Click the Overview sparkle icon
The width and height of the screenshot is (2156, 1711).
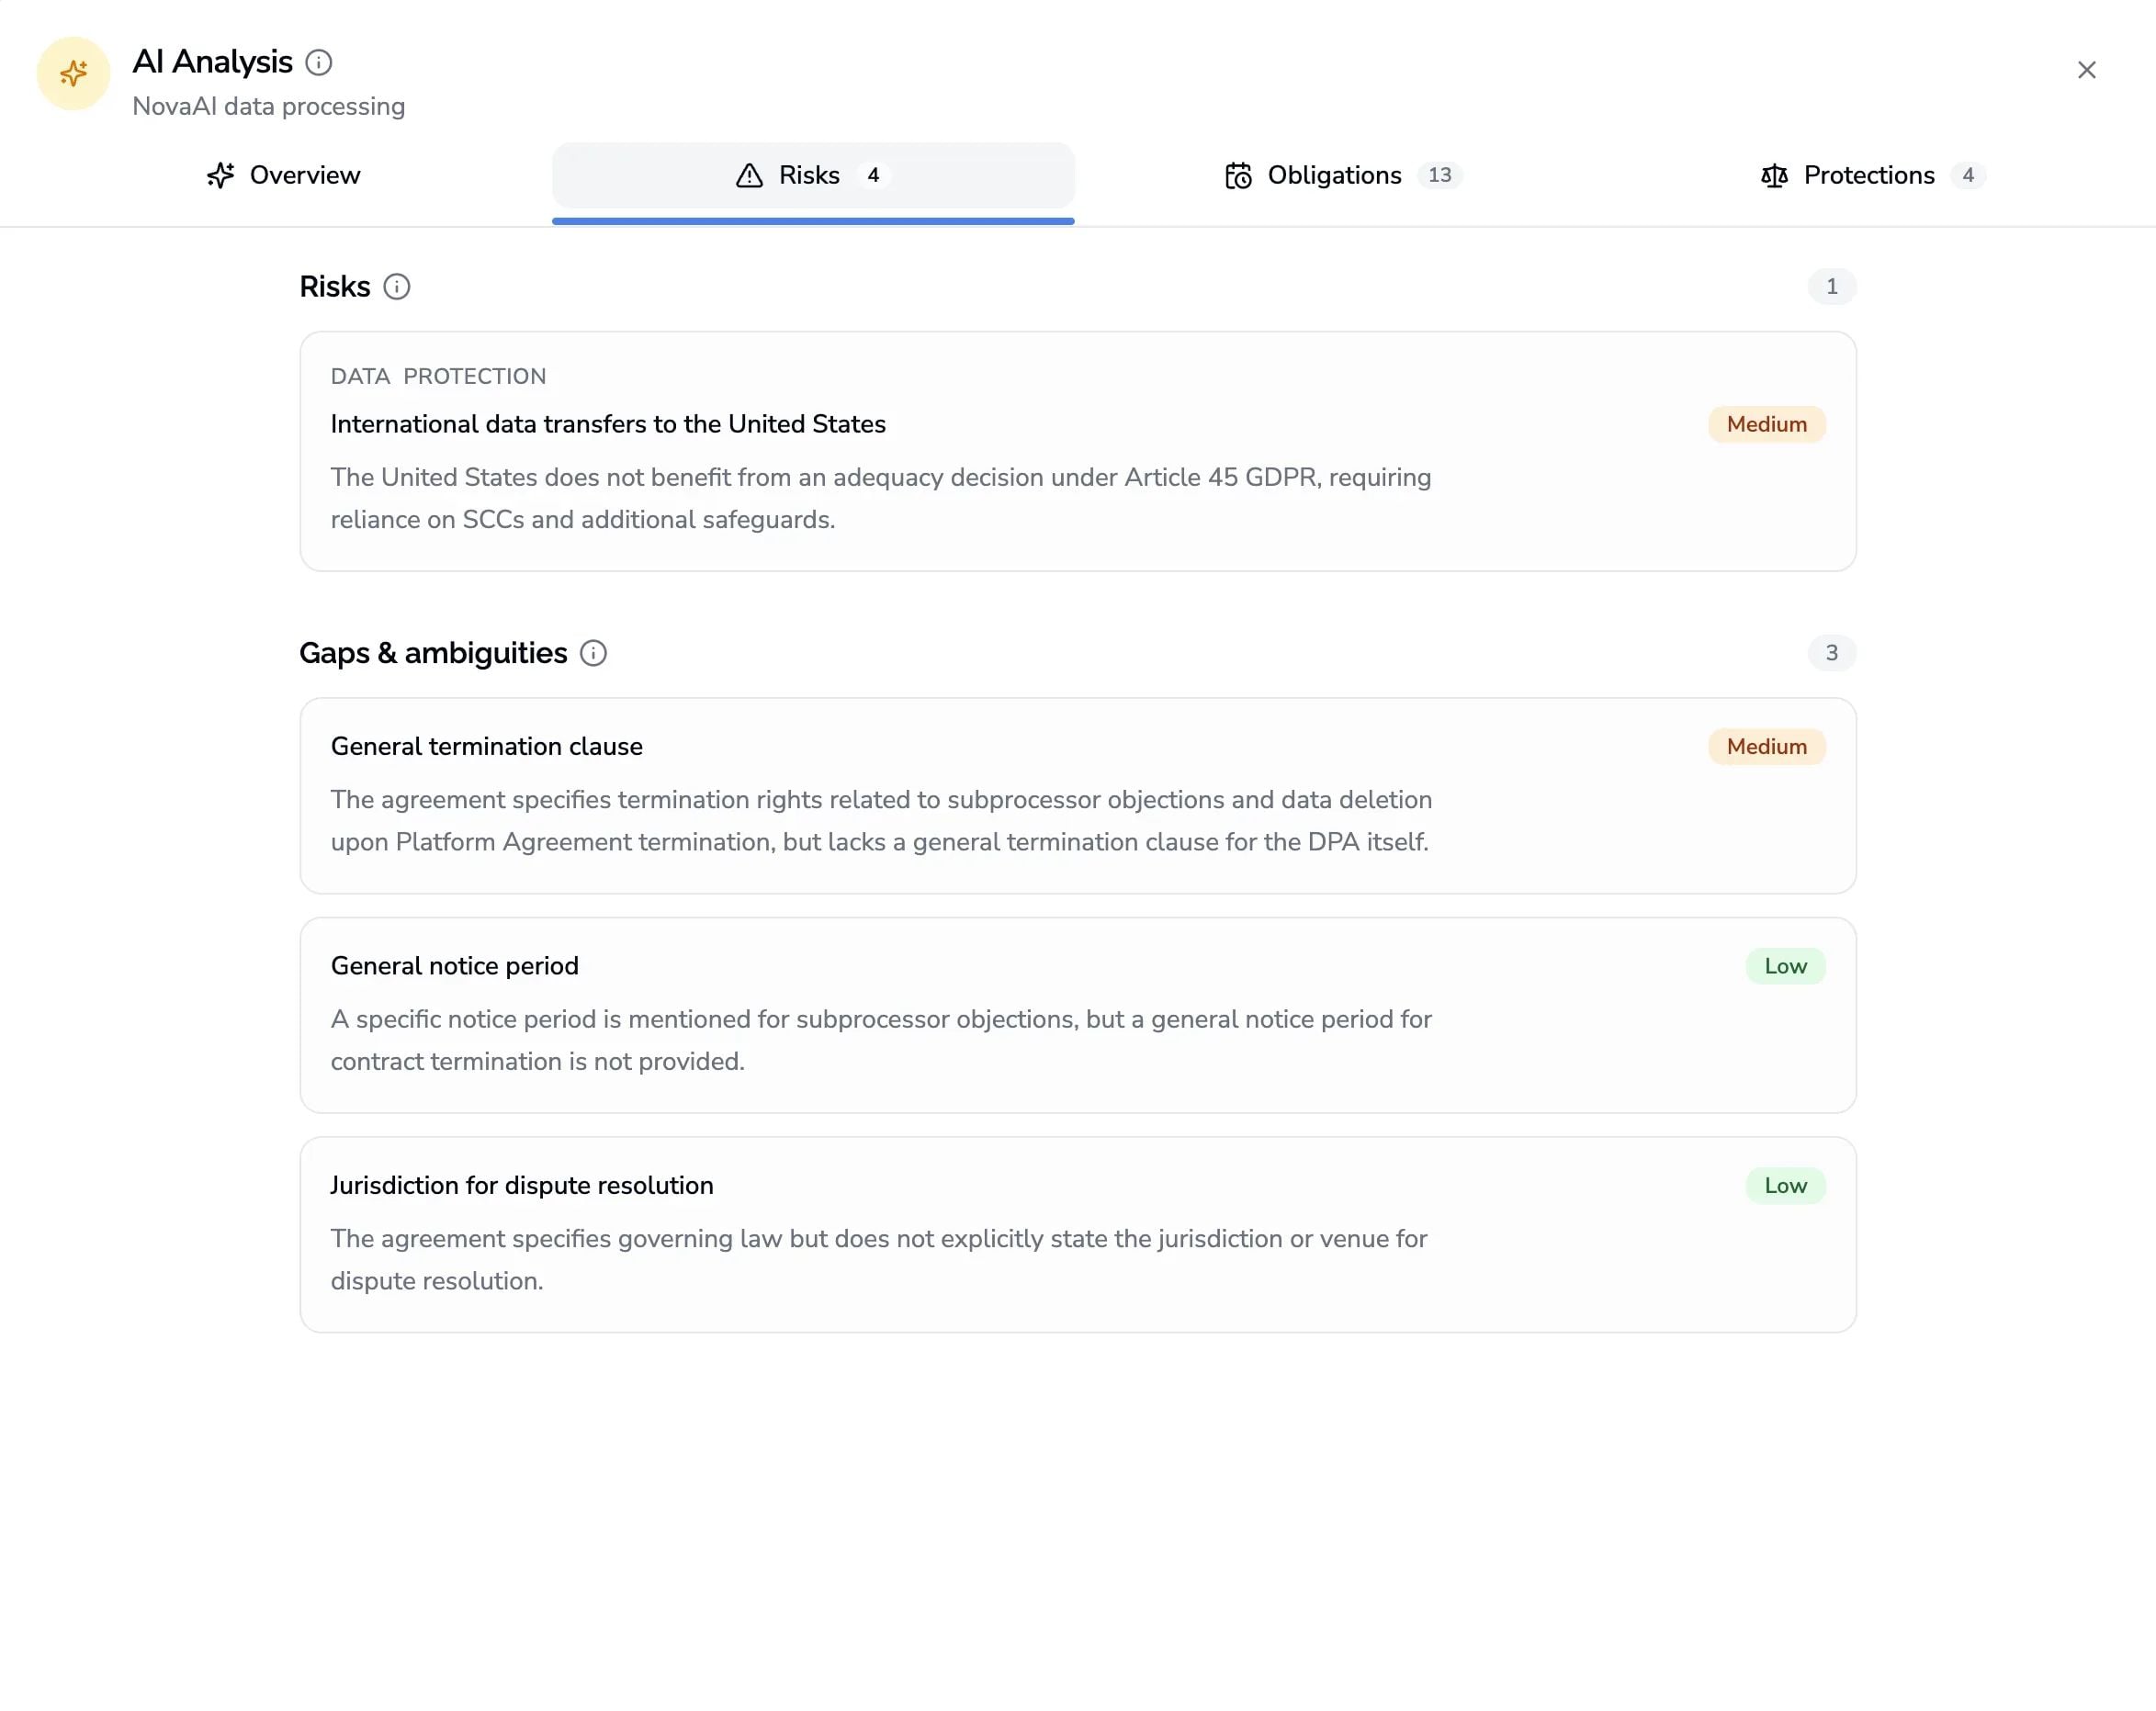[x=221, y=175]
